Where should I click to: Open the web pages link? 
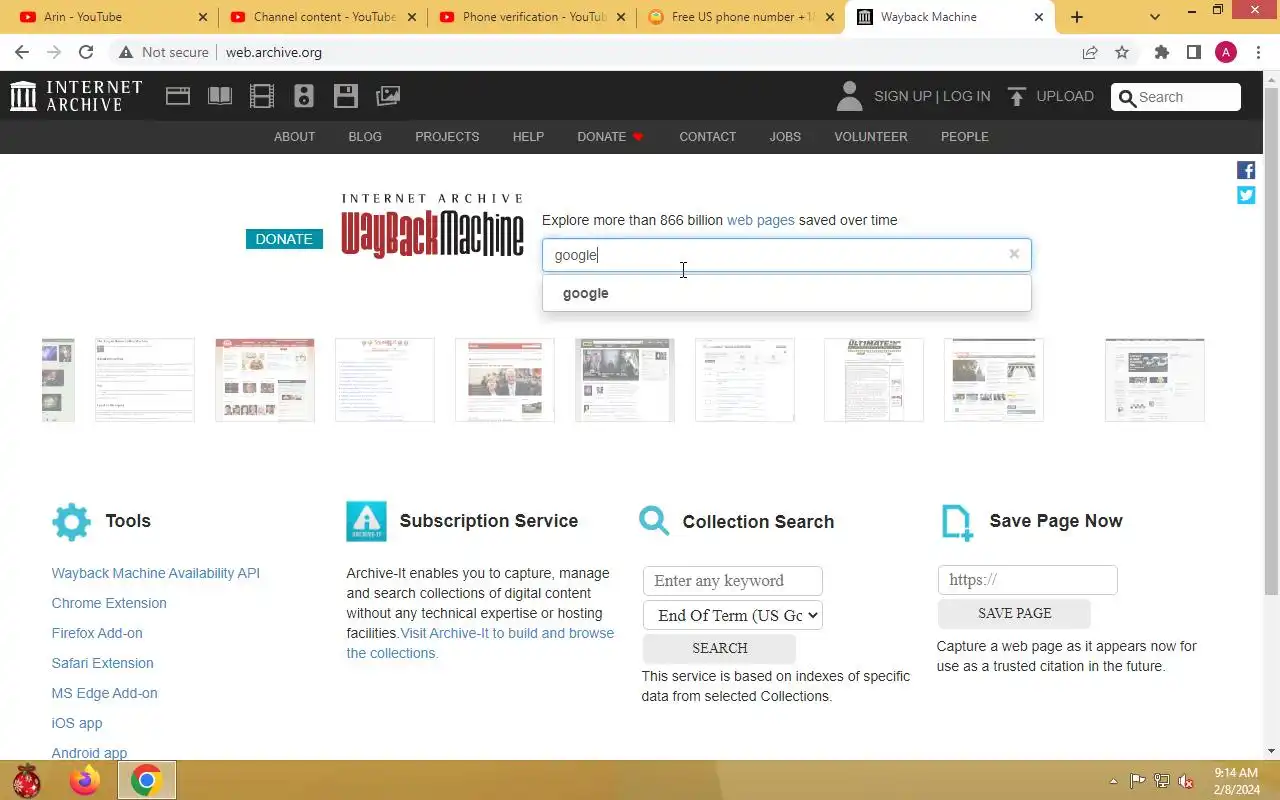[760, 220]
